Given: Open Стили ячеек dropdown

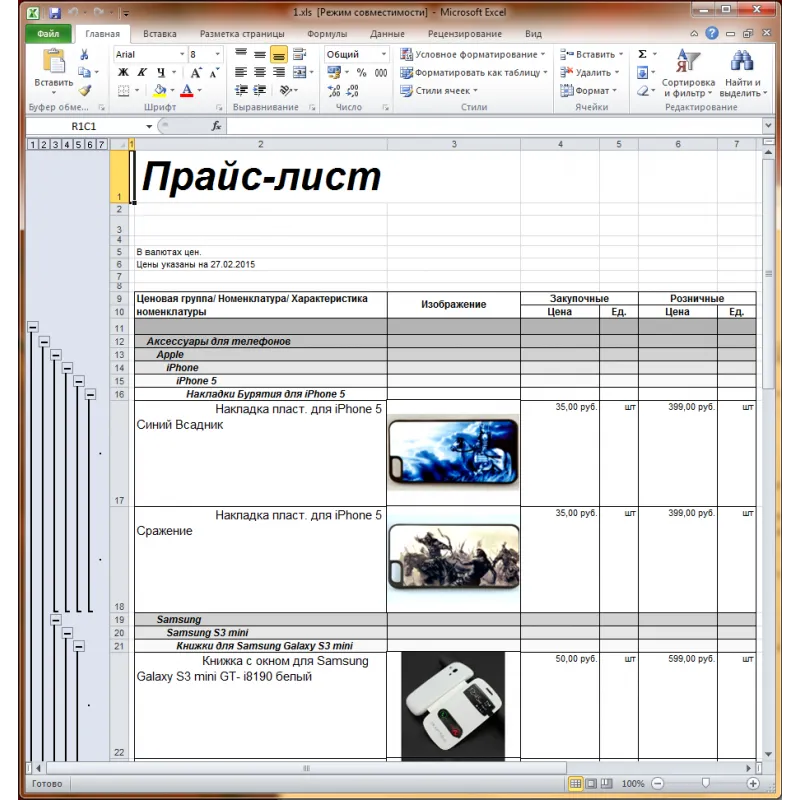Looking at the screenshot, I should pos(439,91).
